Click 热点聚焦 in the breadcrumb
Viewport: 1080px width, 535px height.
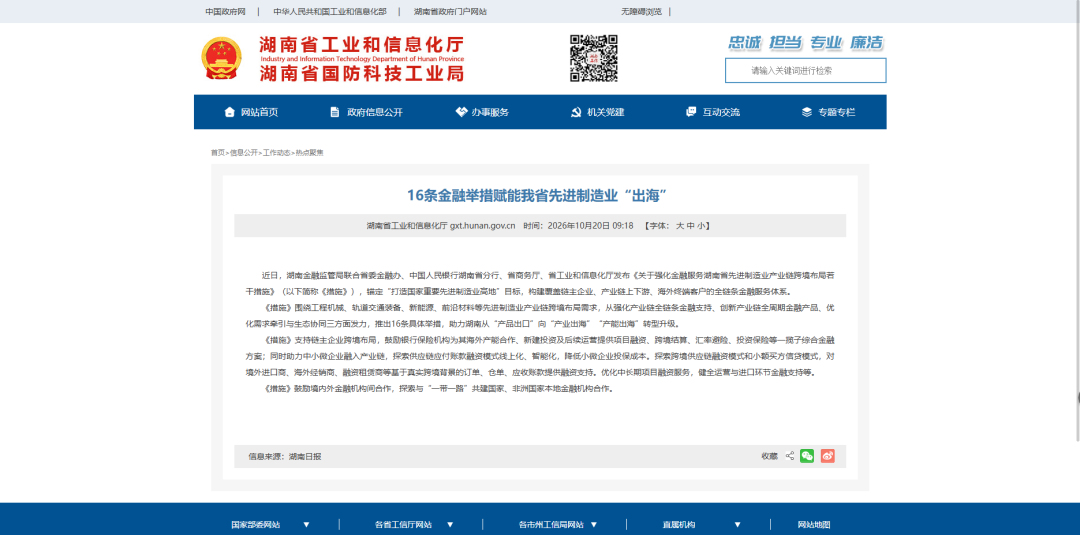click(x=309, y=153)
